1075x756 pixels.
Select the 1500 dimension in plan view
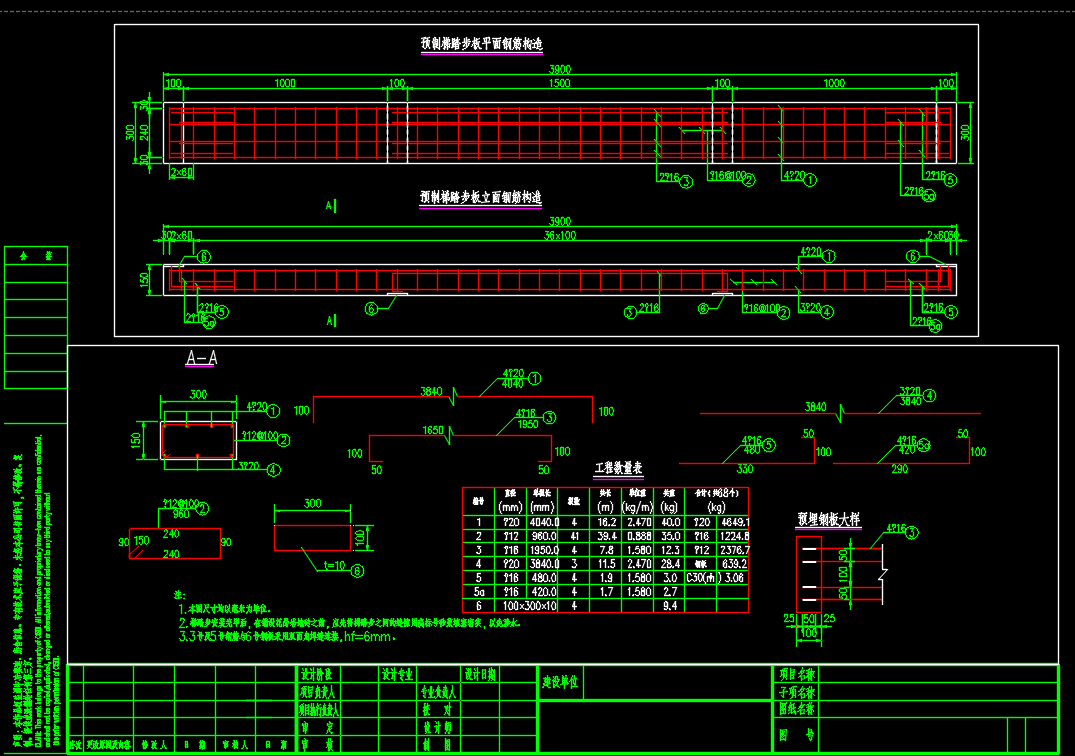click(559, 84)
